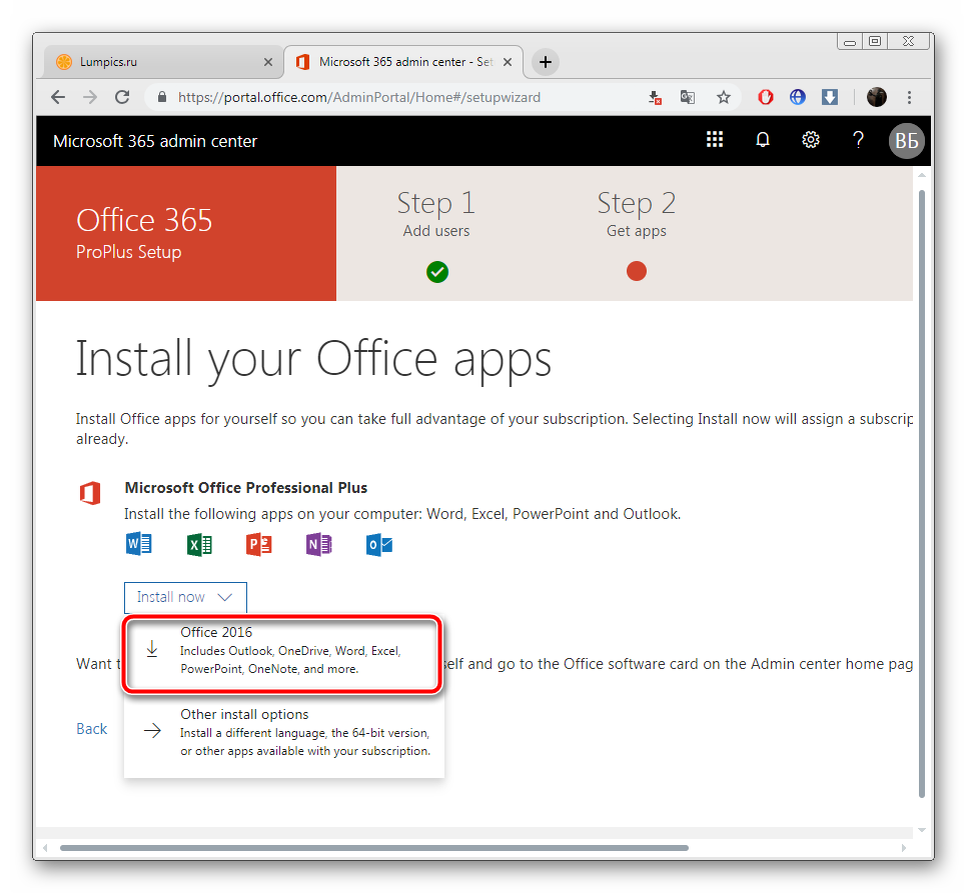Click the ВБ account avatar
This screenshot has width=967, height=893.
pos(906,141)
